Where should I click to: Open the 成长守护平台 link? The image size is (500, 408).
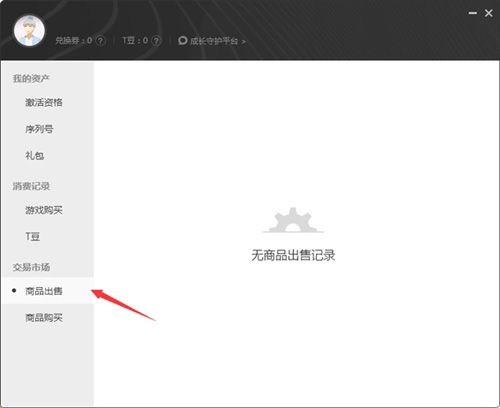click(x=214, y=41)
